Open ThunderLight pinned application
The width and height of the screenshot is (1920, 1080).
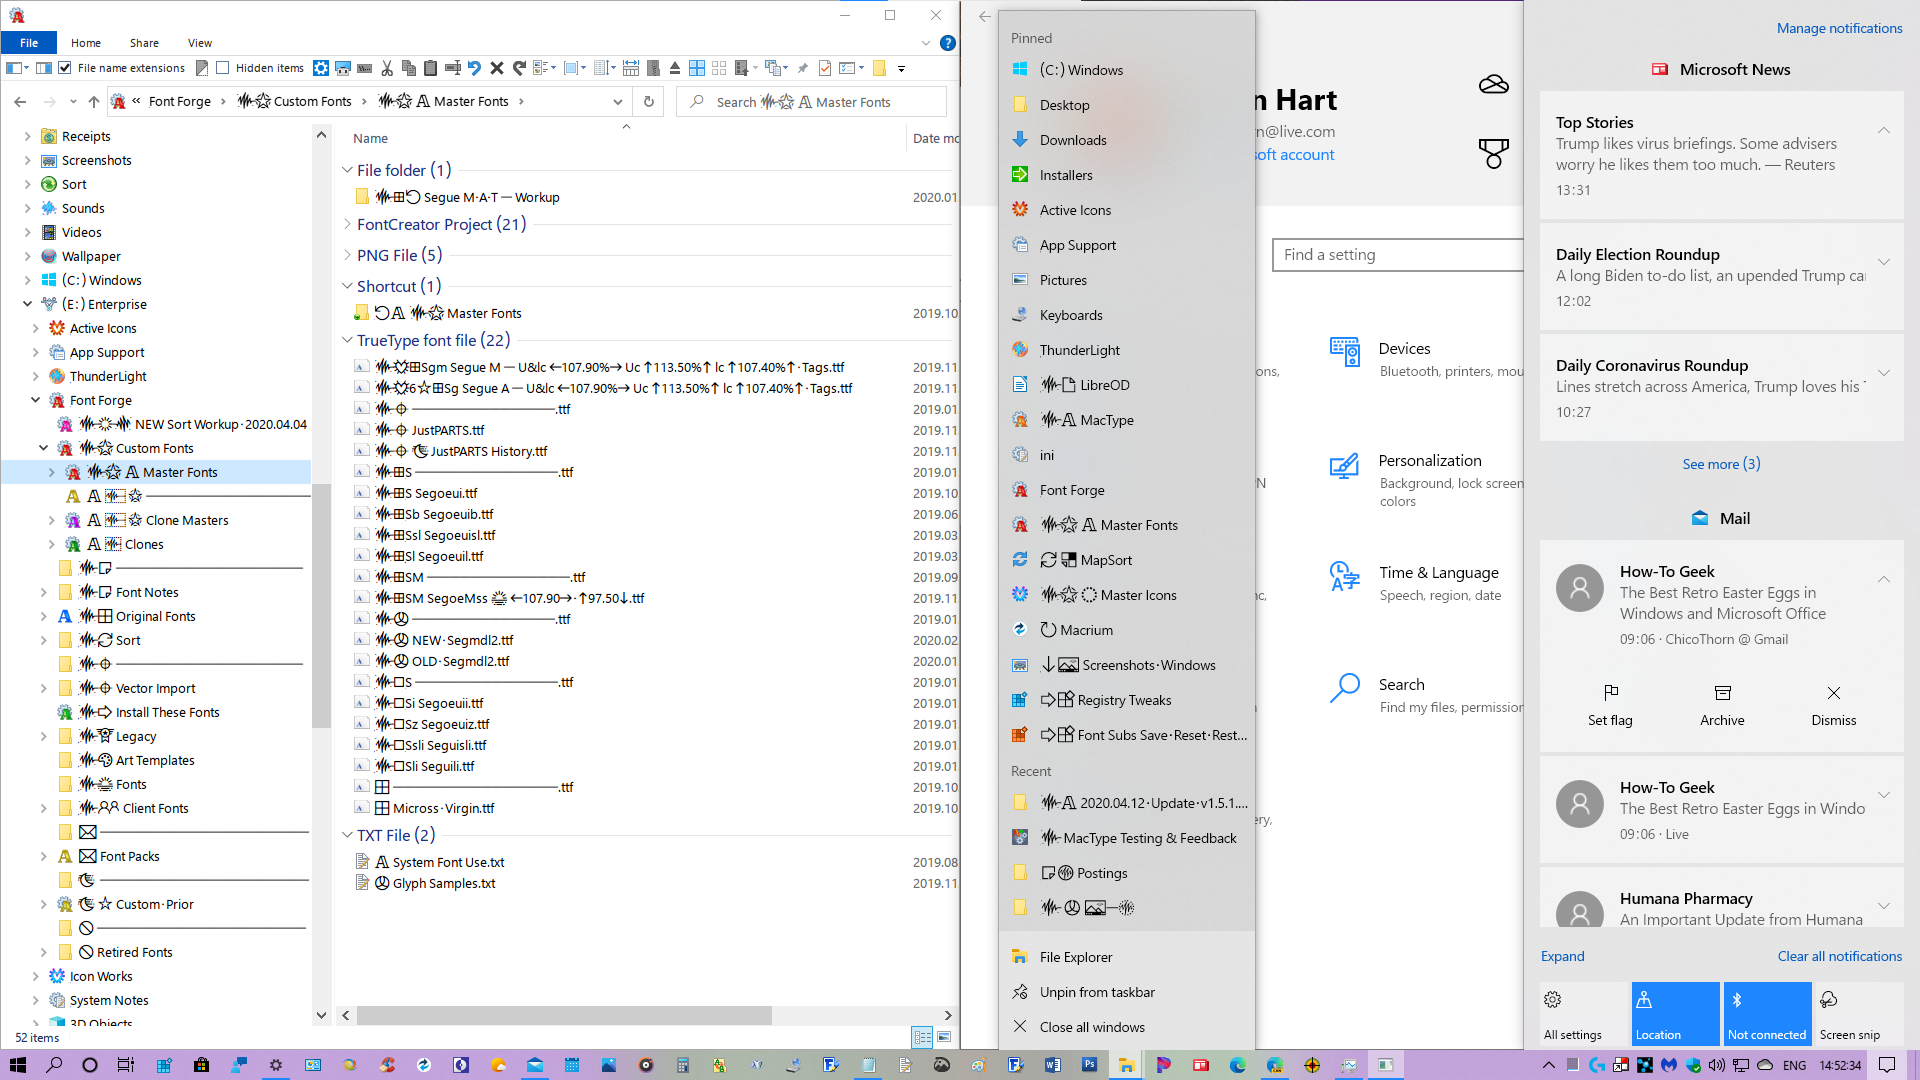pyautogui.click(x=1079, y=349)
